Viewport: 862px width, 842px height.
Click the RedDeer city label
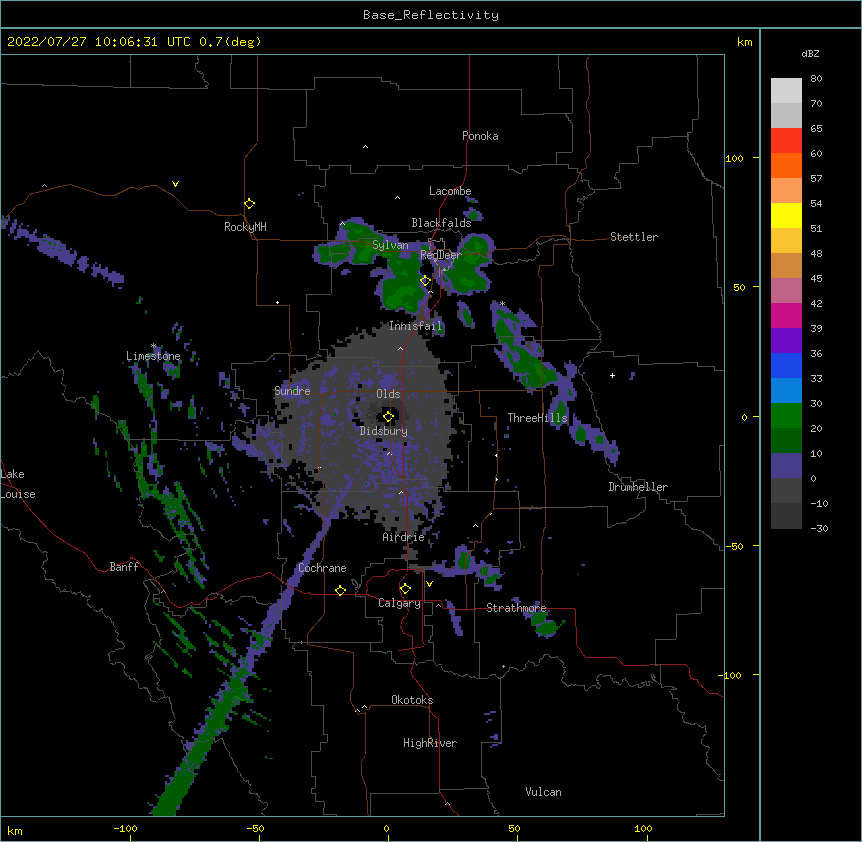coord(441,255)
